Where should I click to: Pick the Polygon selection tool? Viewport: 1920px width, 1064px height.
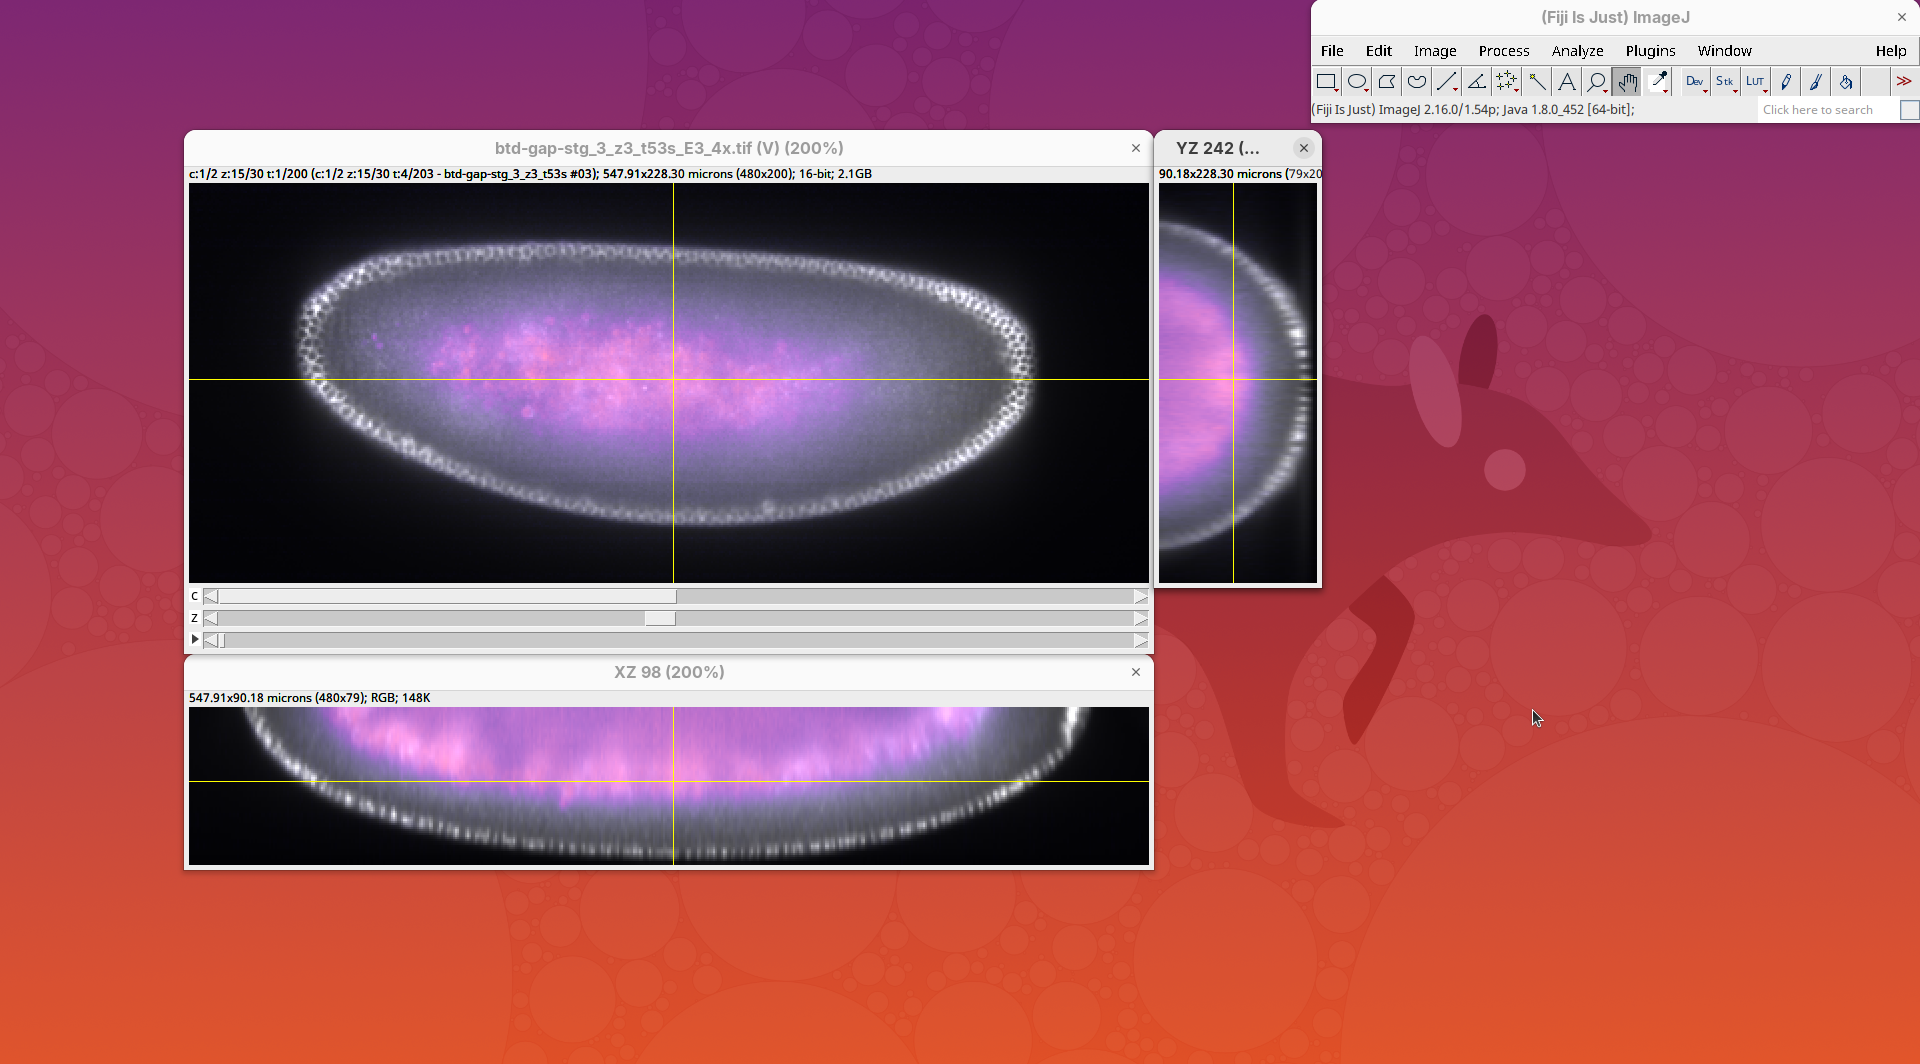point(1386,82)
